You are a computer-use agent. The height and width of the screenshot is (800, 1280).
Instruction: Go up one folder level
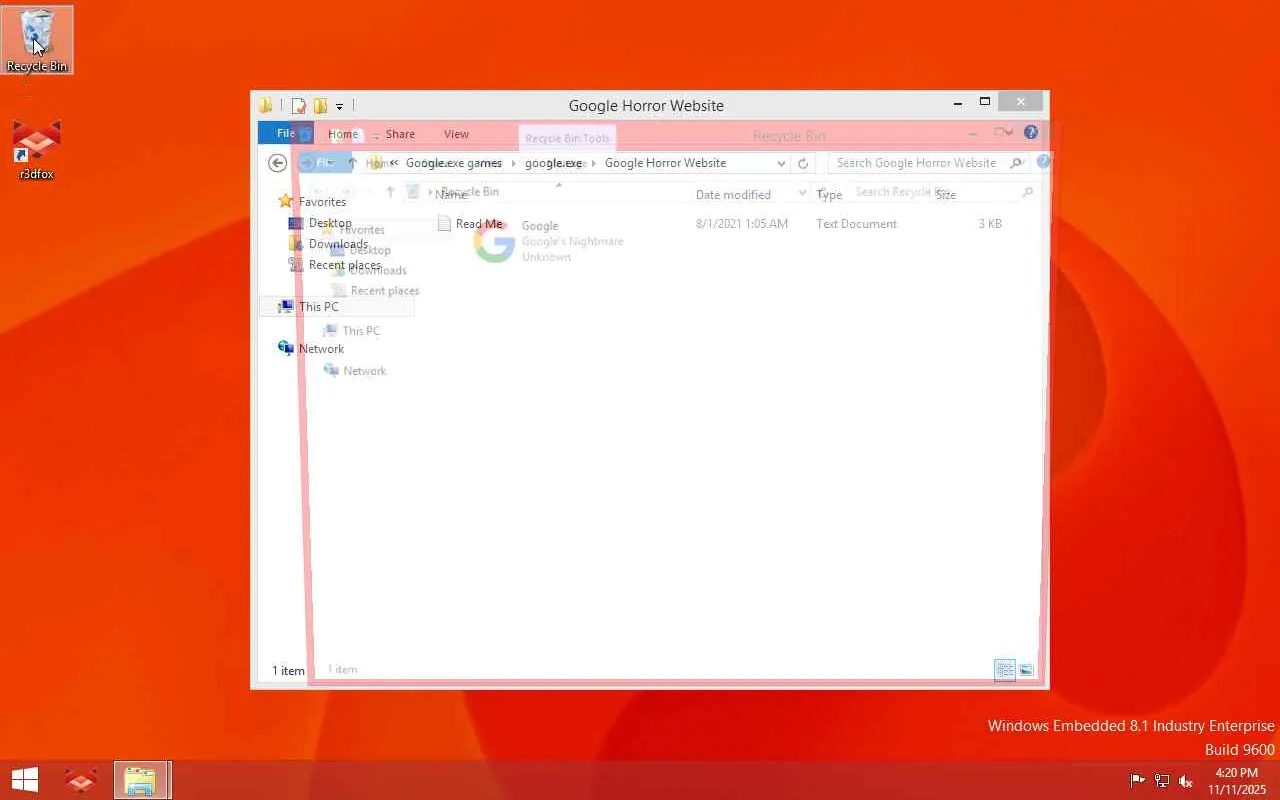[x=352, y=163]
